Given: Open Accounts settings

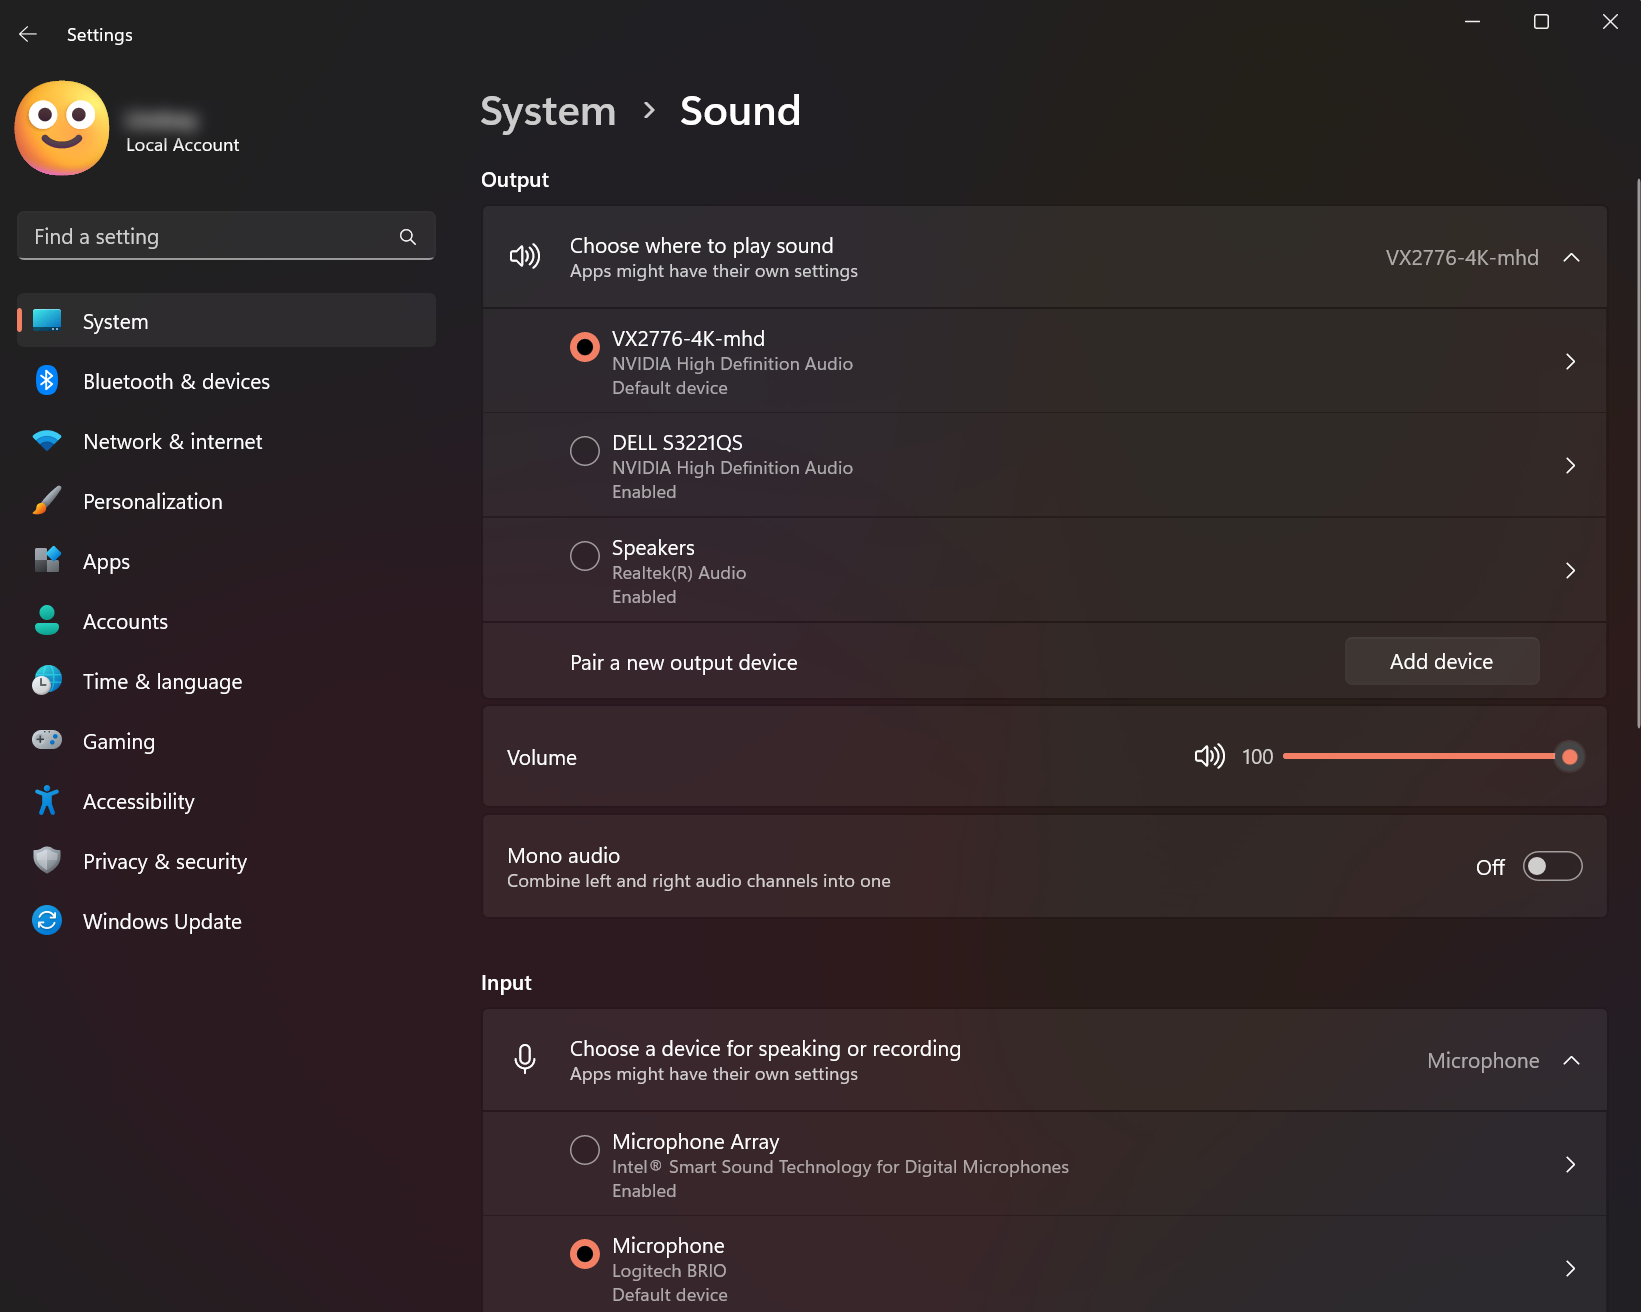Looking at the screenshot, I should pyautogui.click(x=125, y=621).
